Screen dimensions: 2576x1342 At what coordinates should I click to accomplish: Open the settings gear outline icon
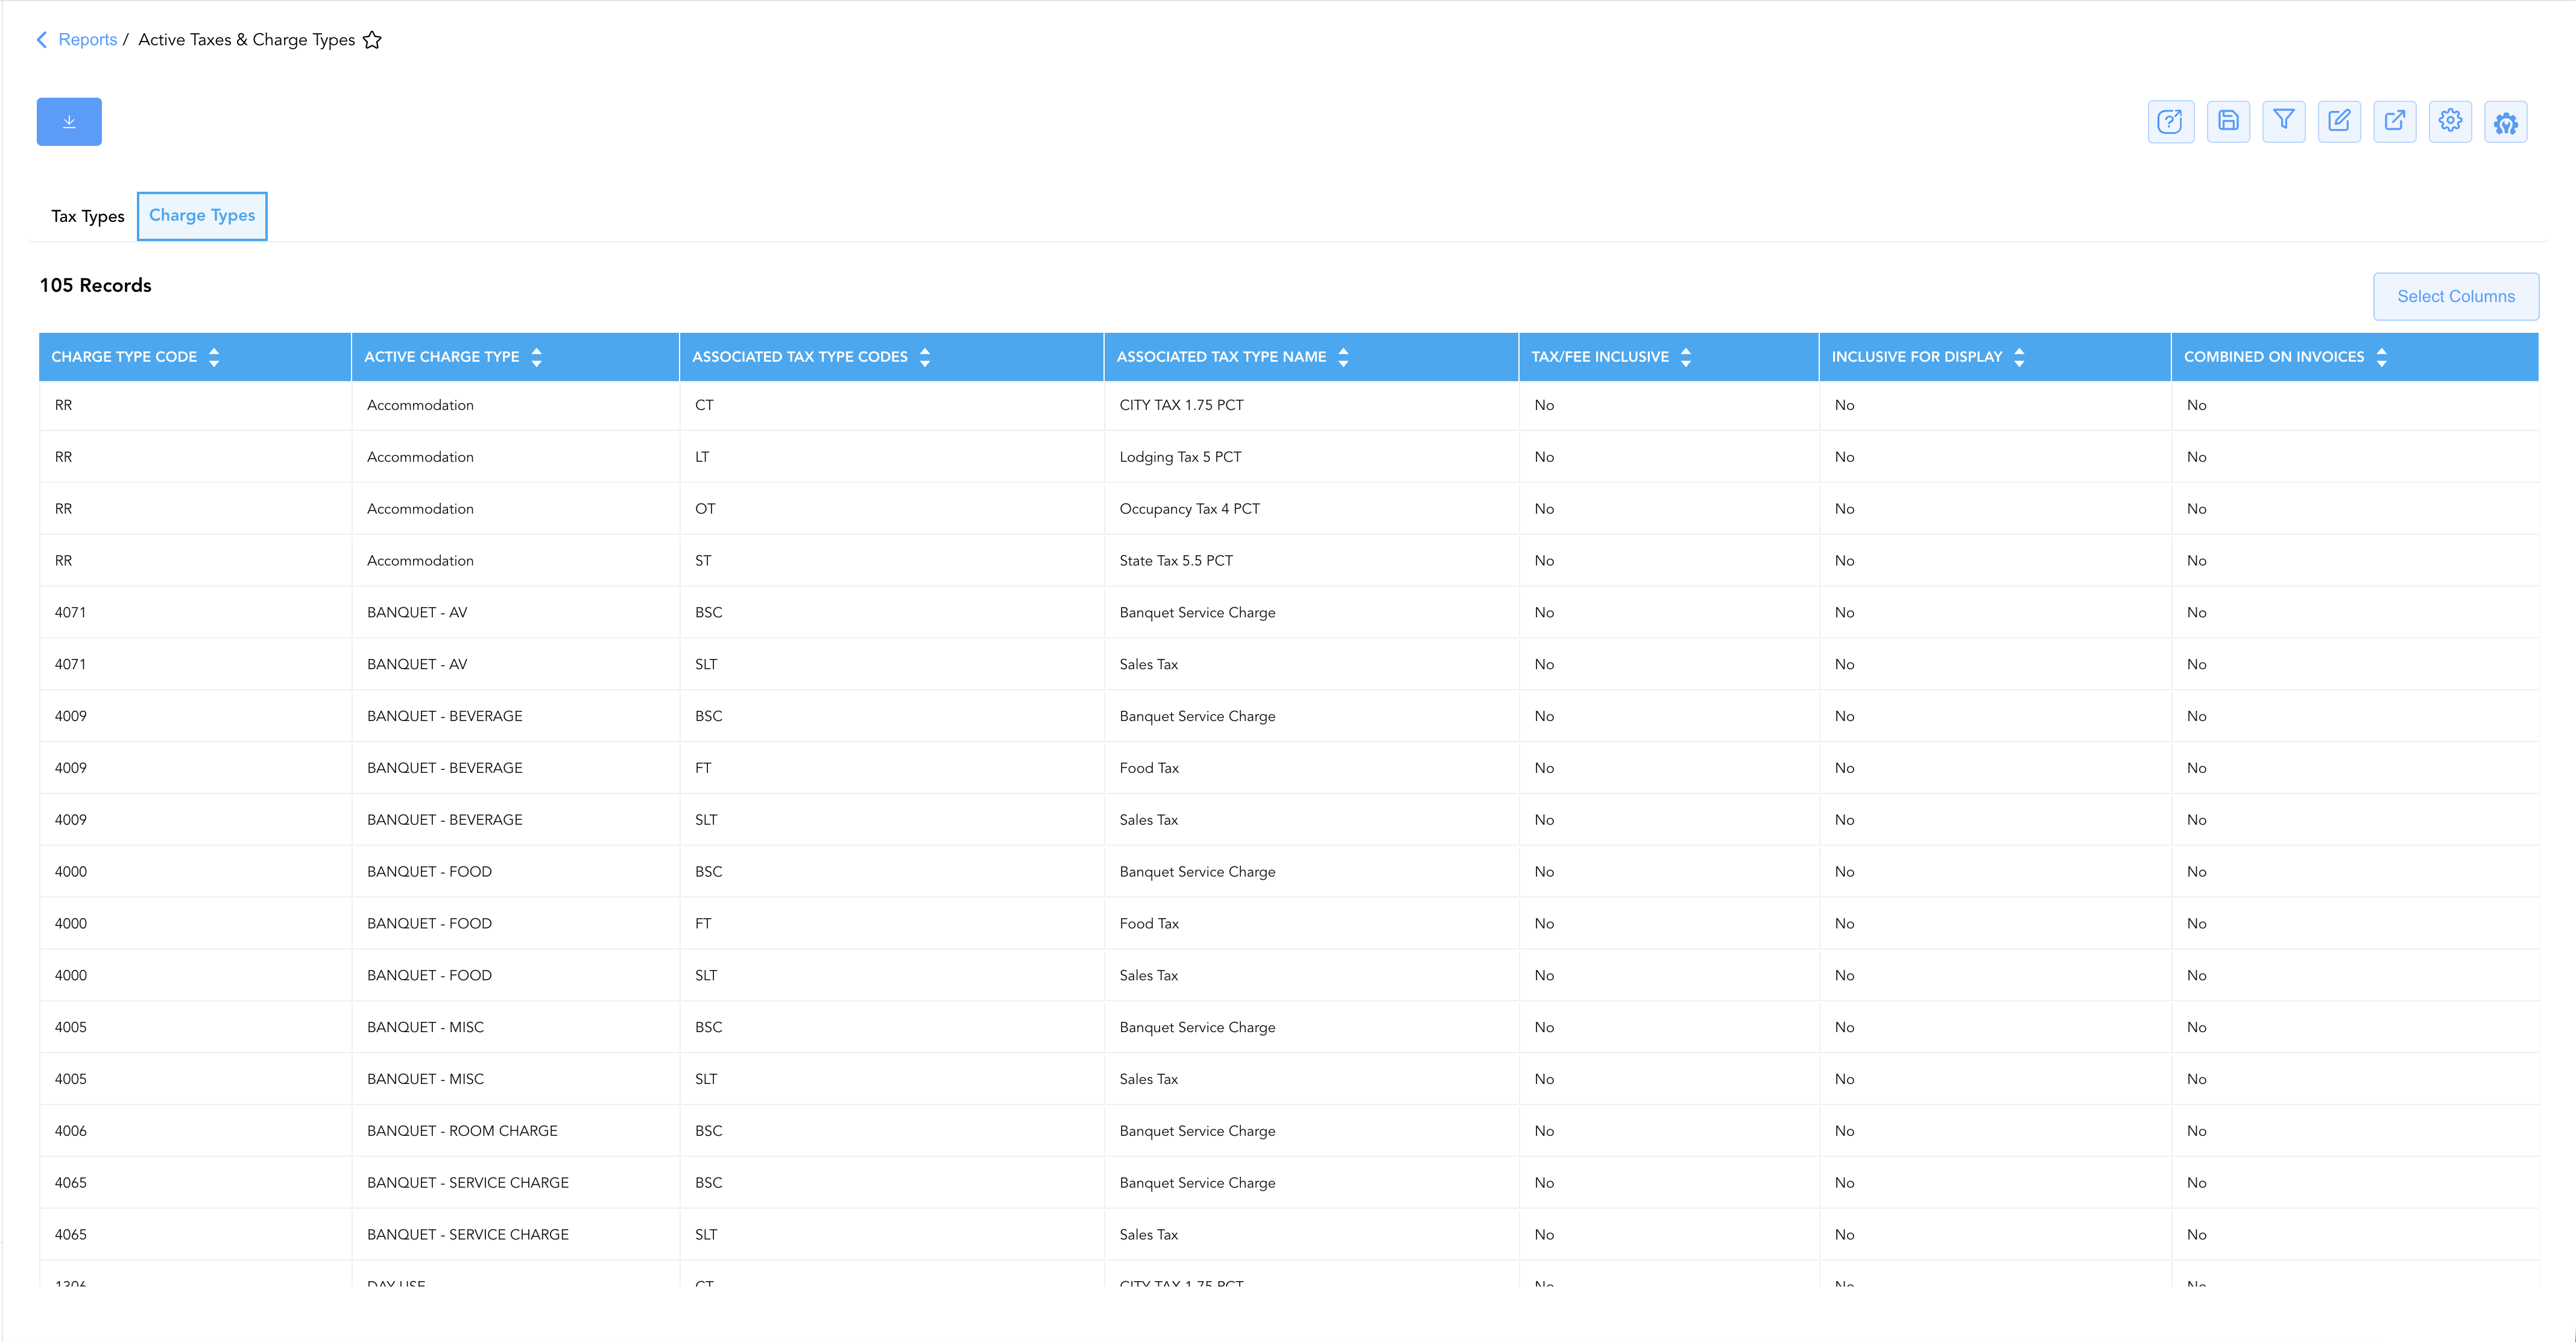(x=2450, y=122)
